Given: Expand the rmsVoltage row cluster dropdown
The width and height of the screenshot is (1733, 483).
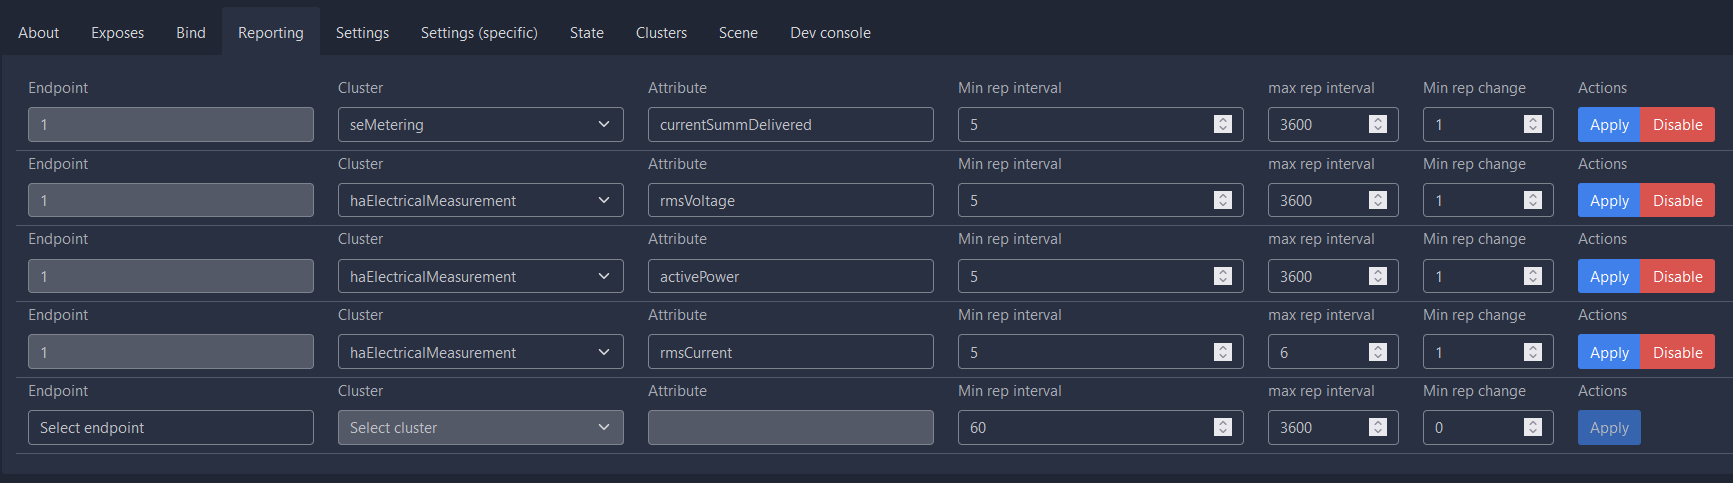Looking at the screenshot, I should [481, 200].
